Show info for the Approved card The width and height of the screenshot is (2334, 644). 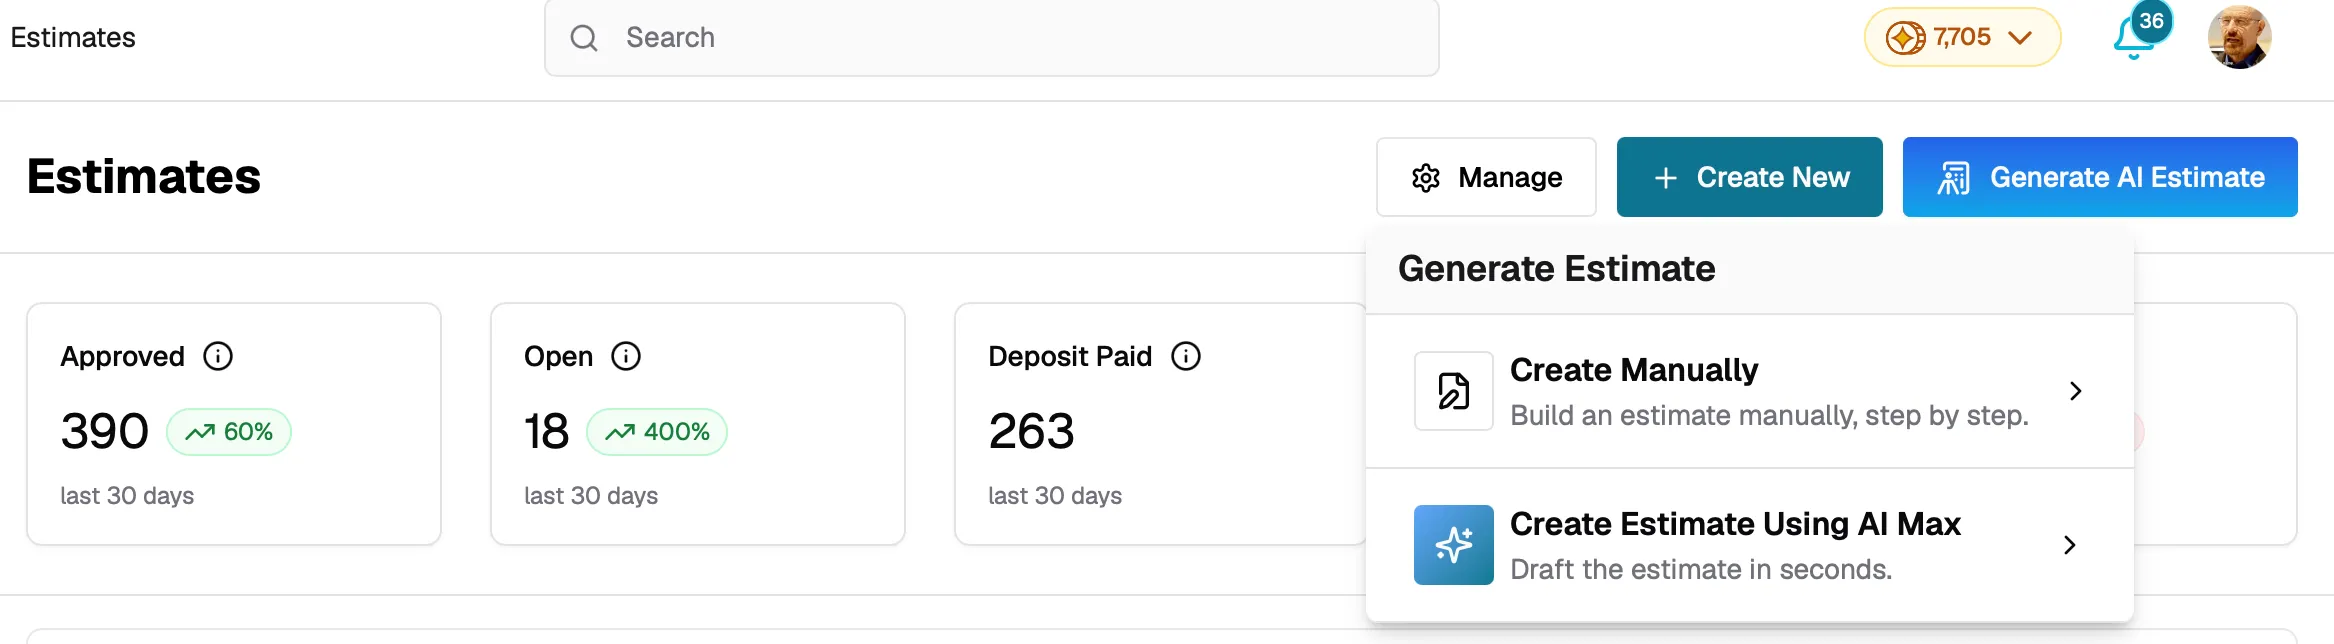click(218, 356)
